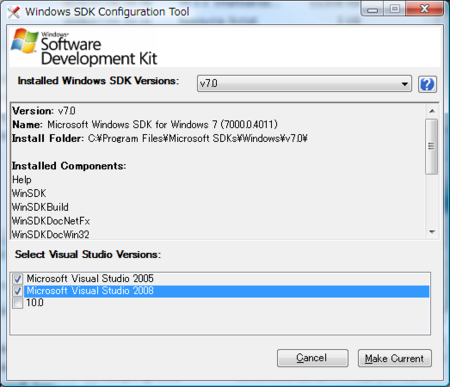Maximize the SDK Configuration Tool window

tap(395, 9)
